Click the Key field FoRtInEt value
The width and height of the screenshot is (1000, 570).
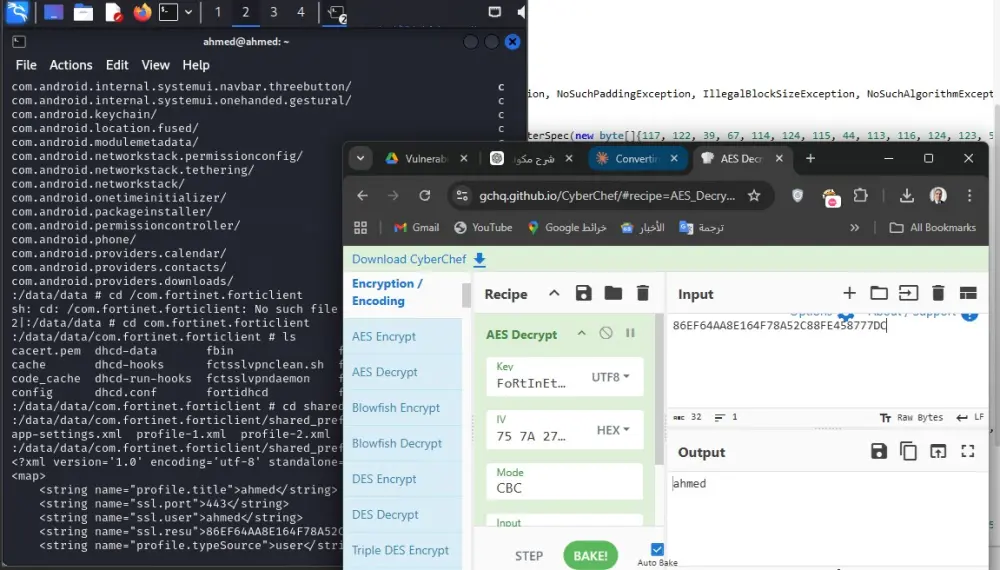click(531, 383)
